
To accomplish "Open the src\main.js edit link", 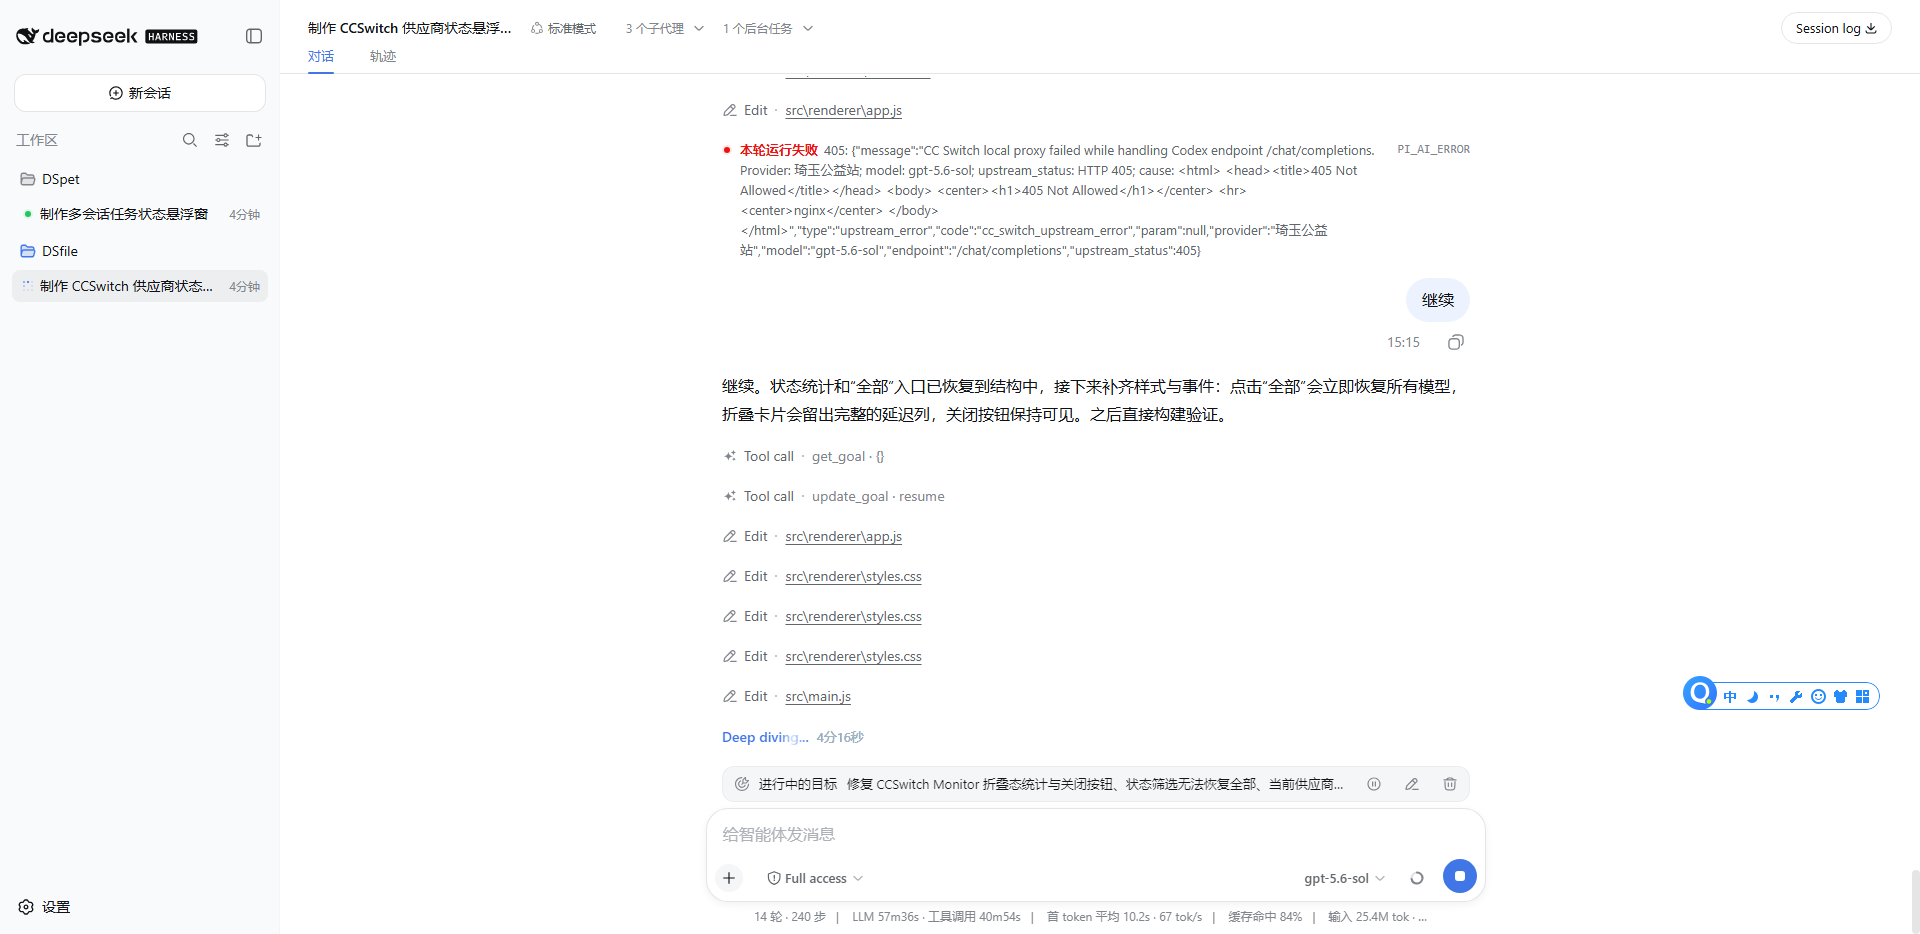I will (818, 697).
